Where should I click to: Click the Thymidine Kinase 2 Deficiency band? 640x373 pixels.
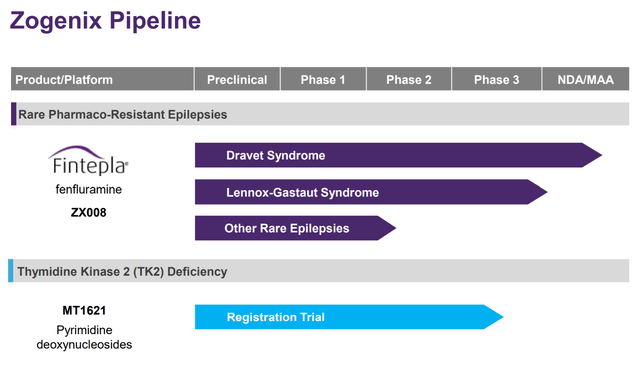[319, 271]
